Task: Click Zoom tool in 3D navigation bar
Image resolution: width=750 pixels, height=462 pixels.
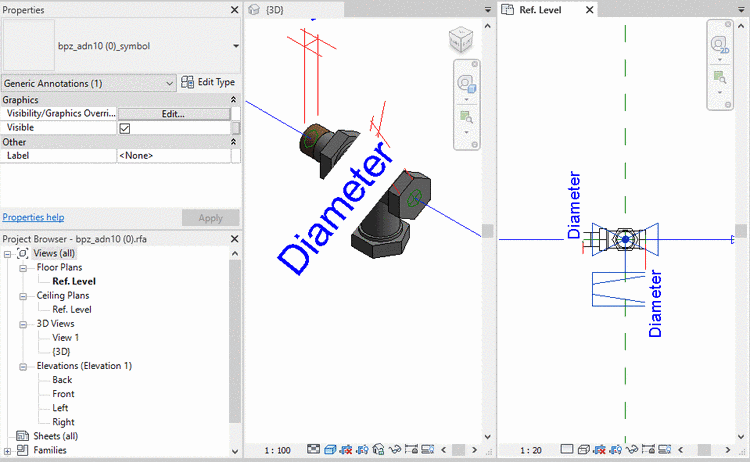Action: (x=466, y=117)
